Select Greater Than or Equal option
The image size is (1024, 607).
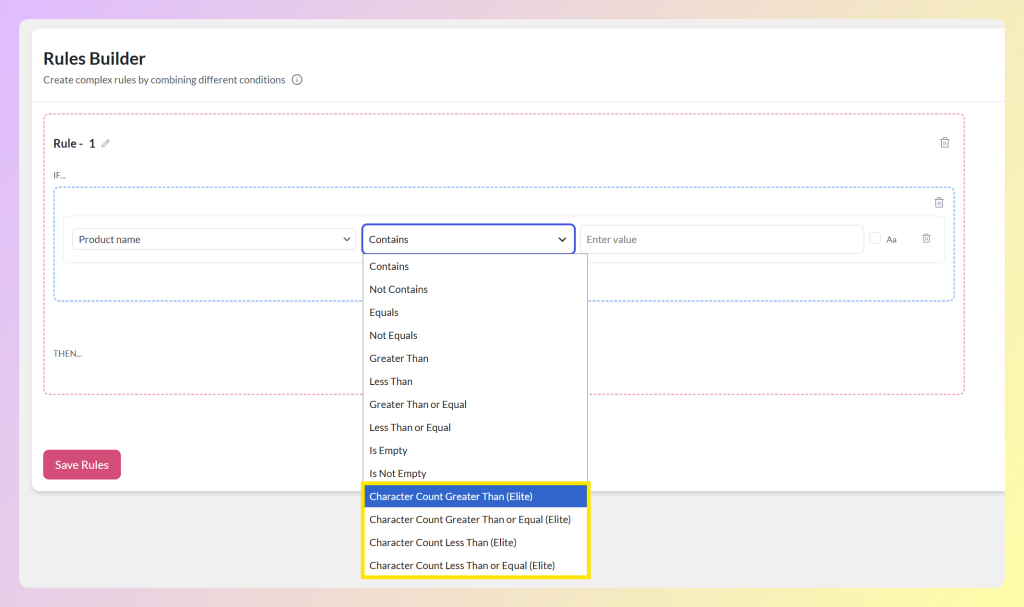coord(475,404)
